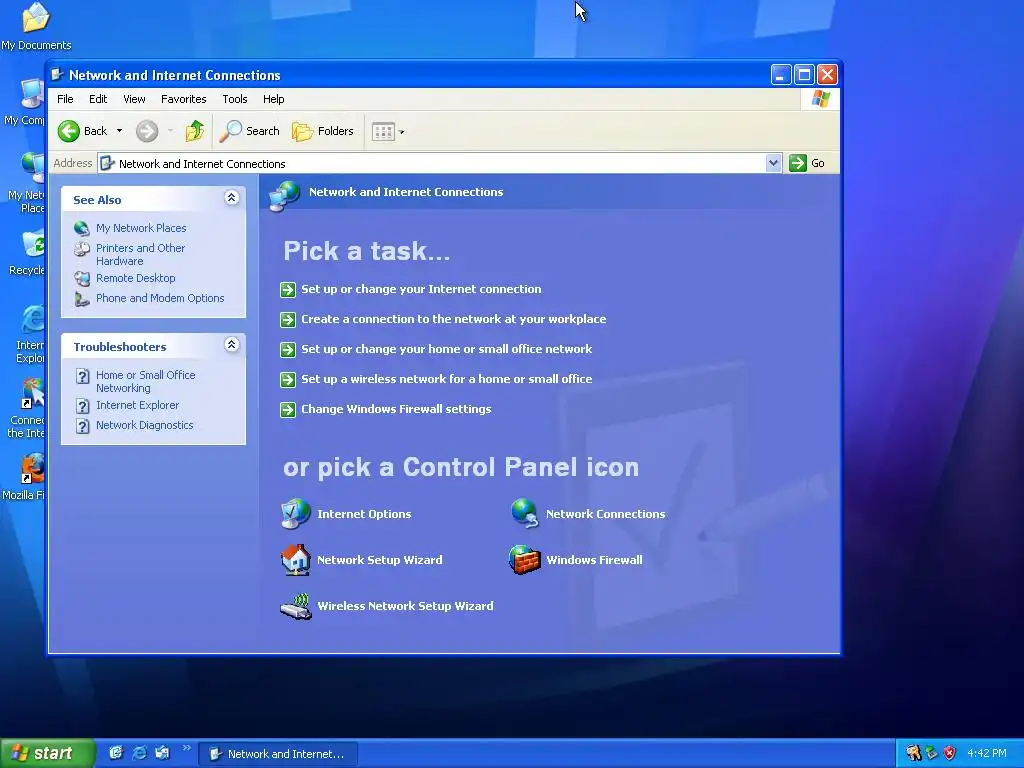Open the Help menu
Screen dimensions: 1024x768
click(x=274, y=99)
